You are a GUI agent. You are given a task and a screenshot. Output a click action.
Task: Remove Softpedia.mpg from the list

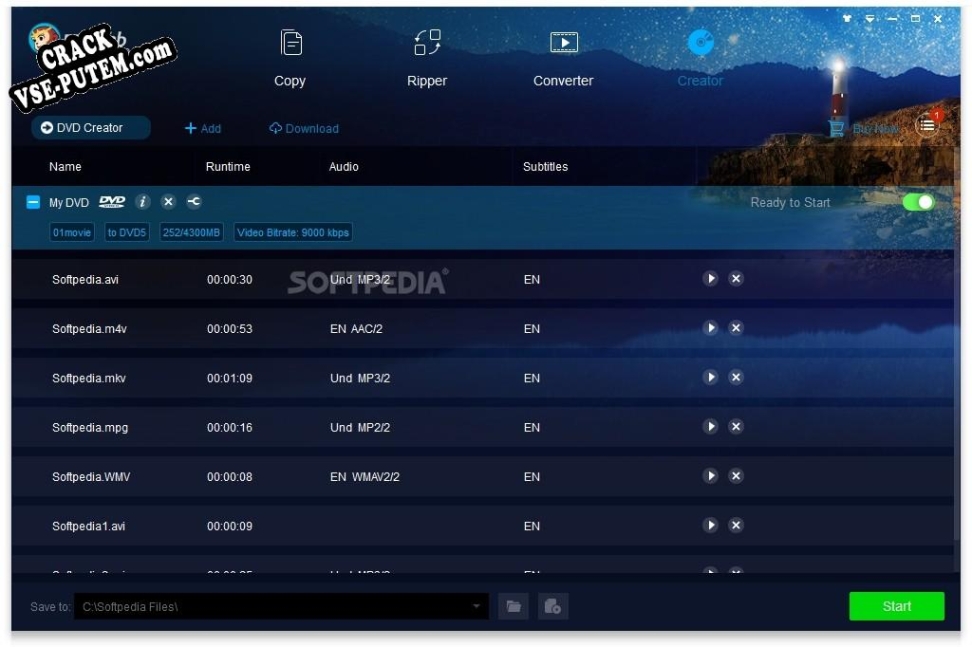point(736,426)
